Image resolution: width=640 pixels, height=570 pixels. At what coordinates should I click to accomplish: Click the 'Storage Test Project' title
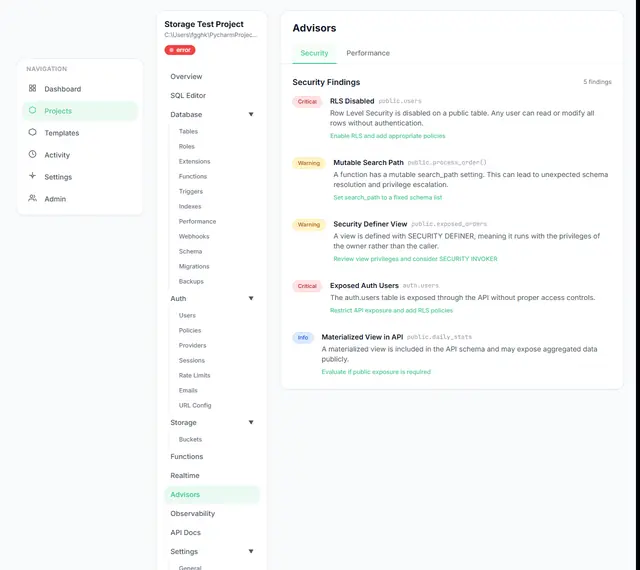click(204, 24)
